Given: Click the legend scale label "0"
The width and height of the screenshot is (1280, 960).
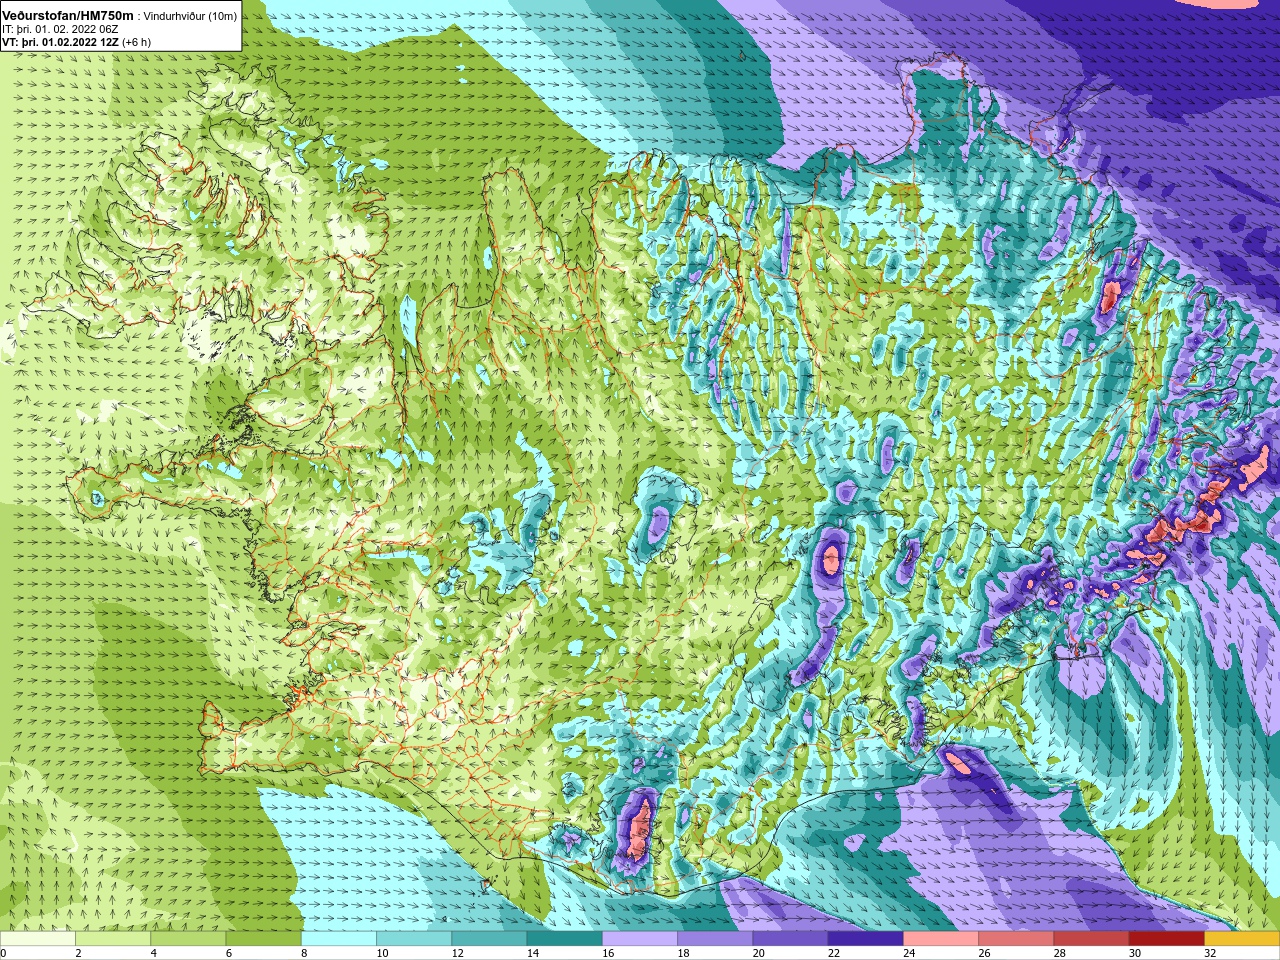Looking at the screenshot, I should click(x=4, y=953).
